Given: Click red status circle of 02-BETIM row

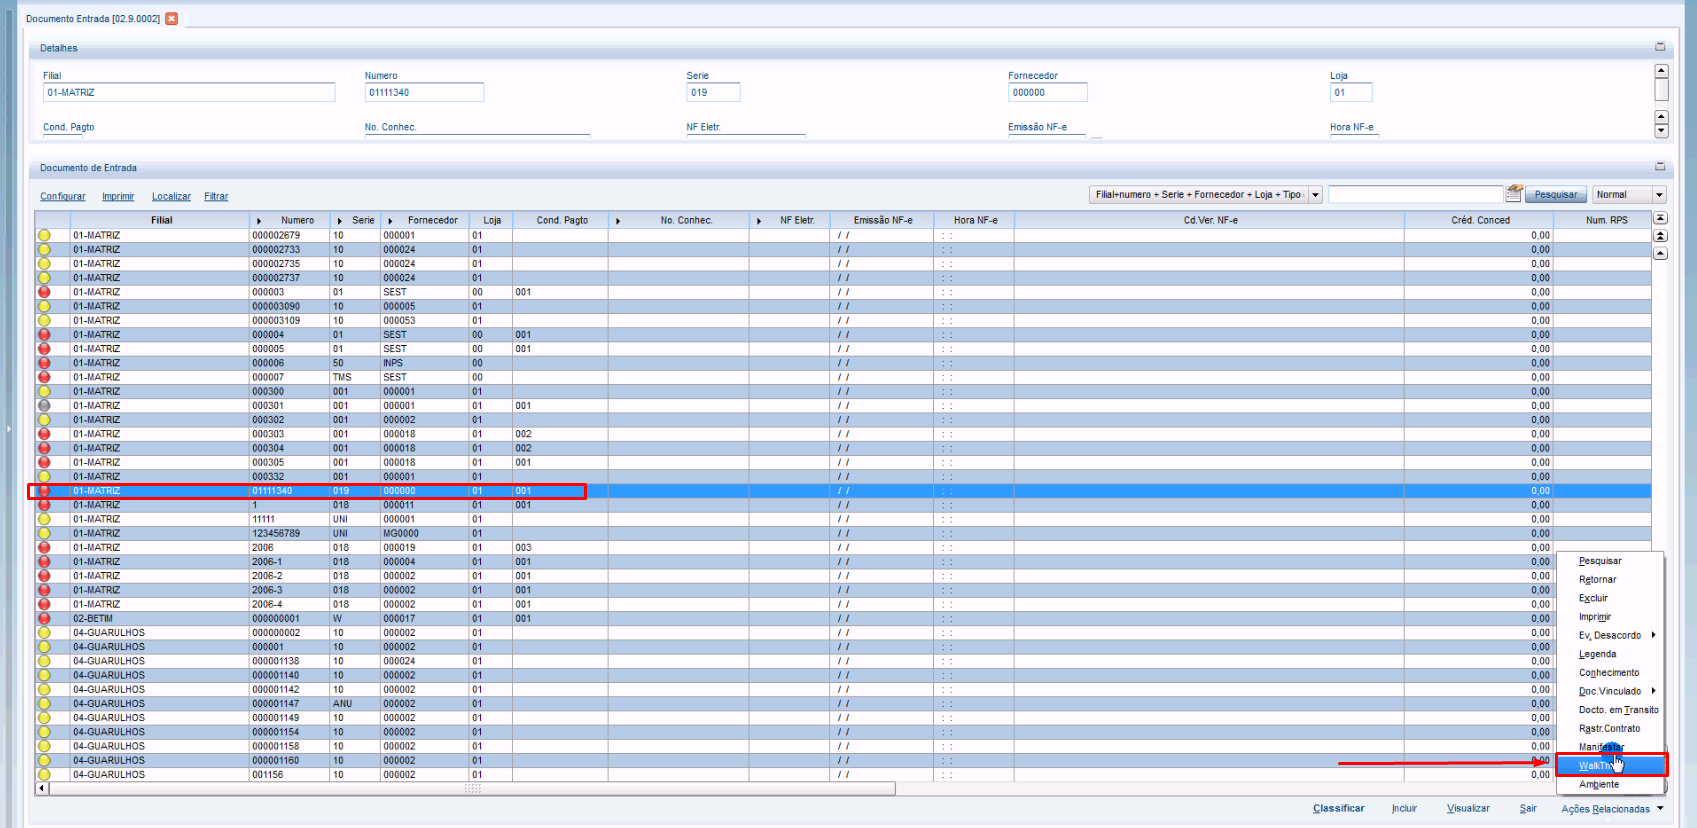Looking at the screenshot, I should pyautogui.click(x=44, y=618).
